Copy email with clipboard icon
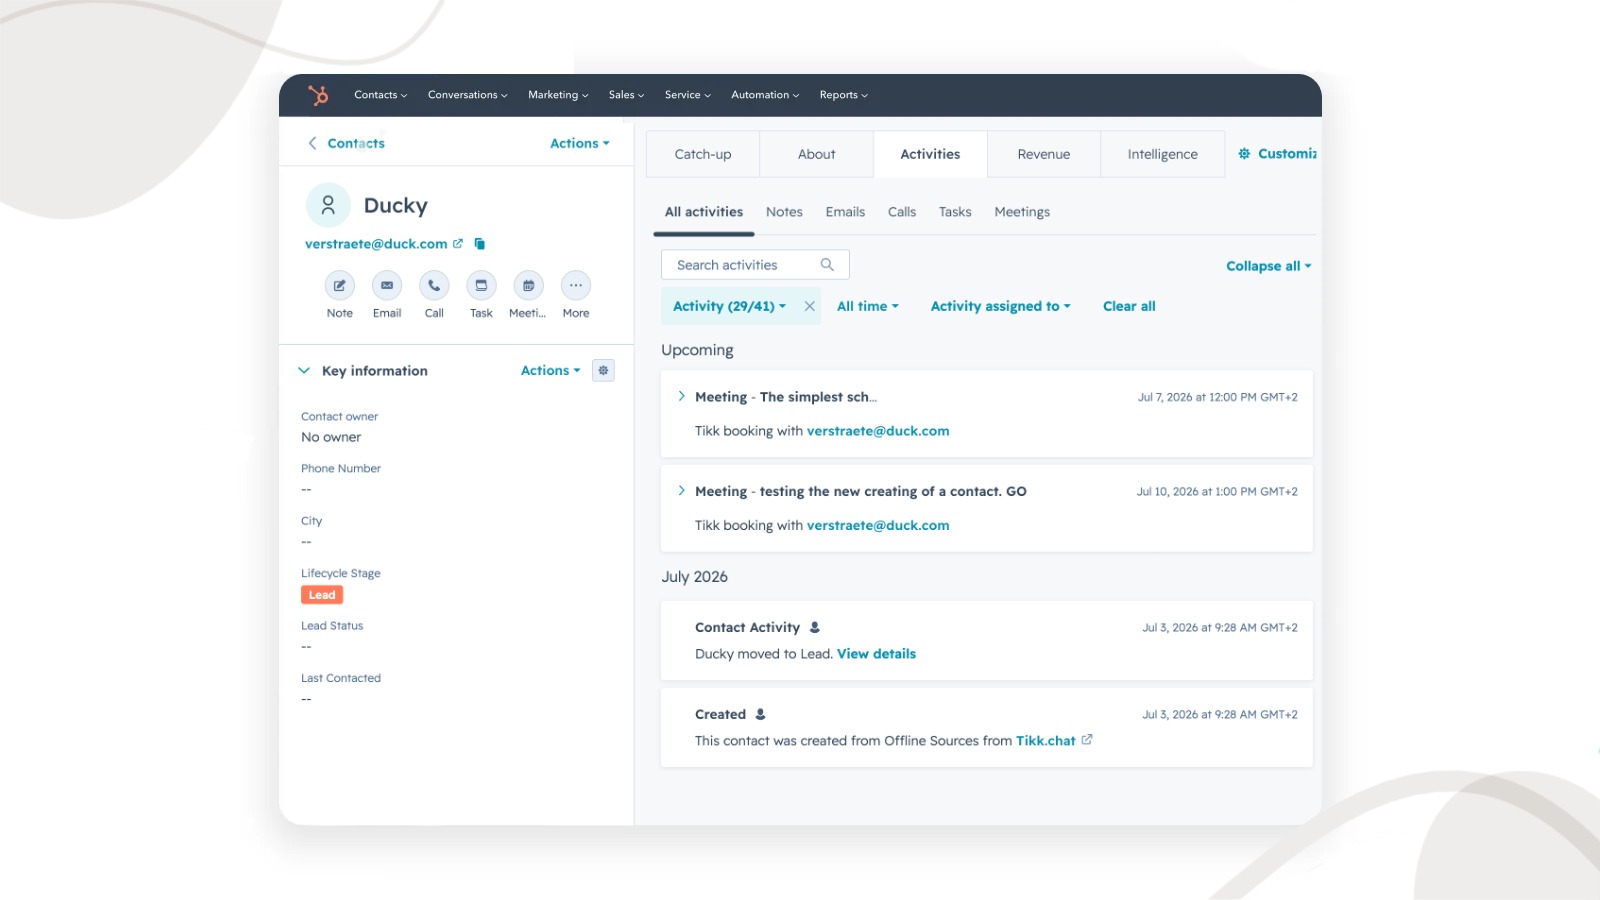Viewport: 1600px width, 900px height. pyautogui.click(x=480, y=244)
